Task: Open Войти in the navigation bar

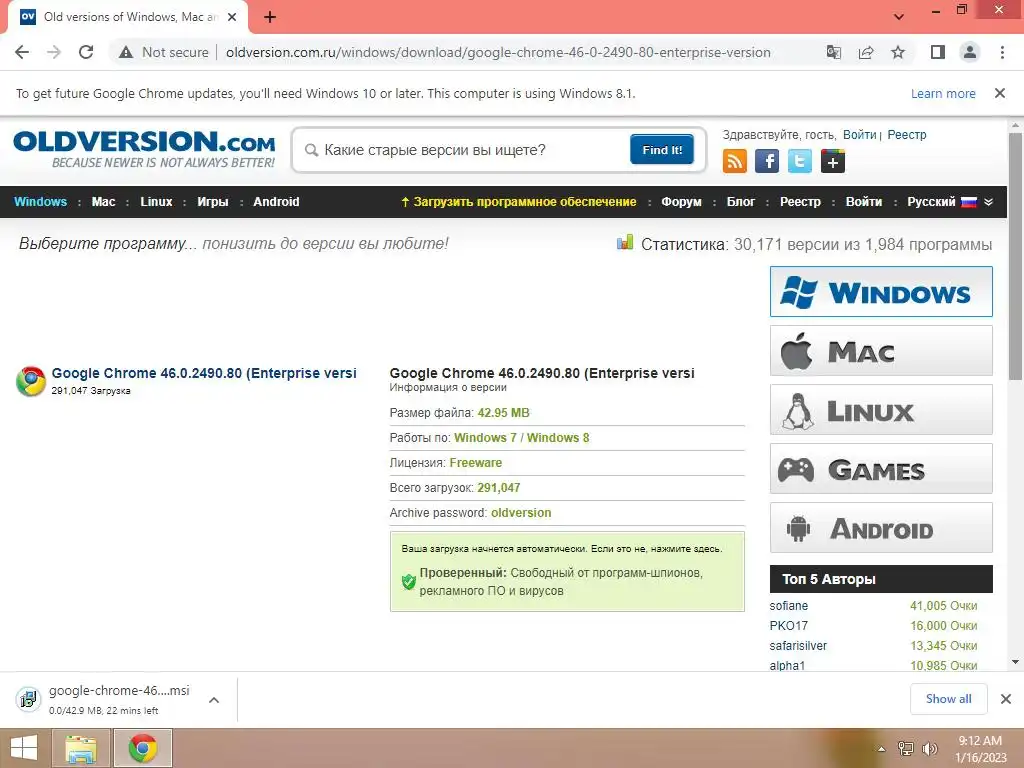Action: click(x=863, y=202)
